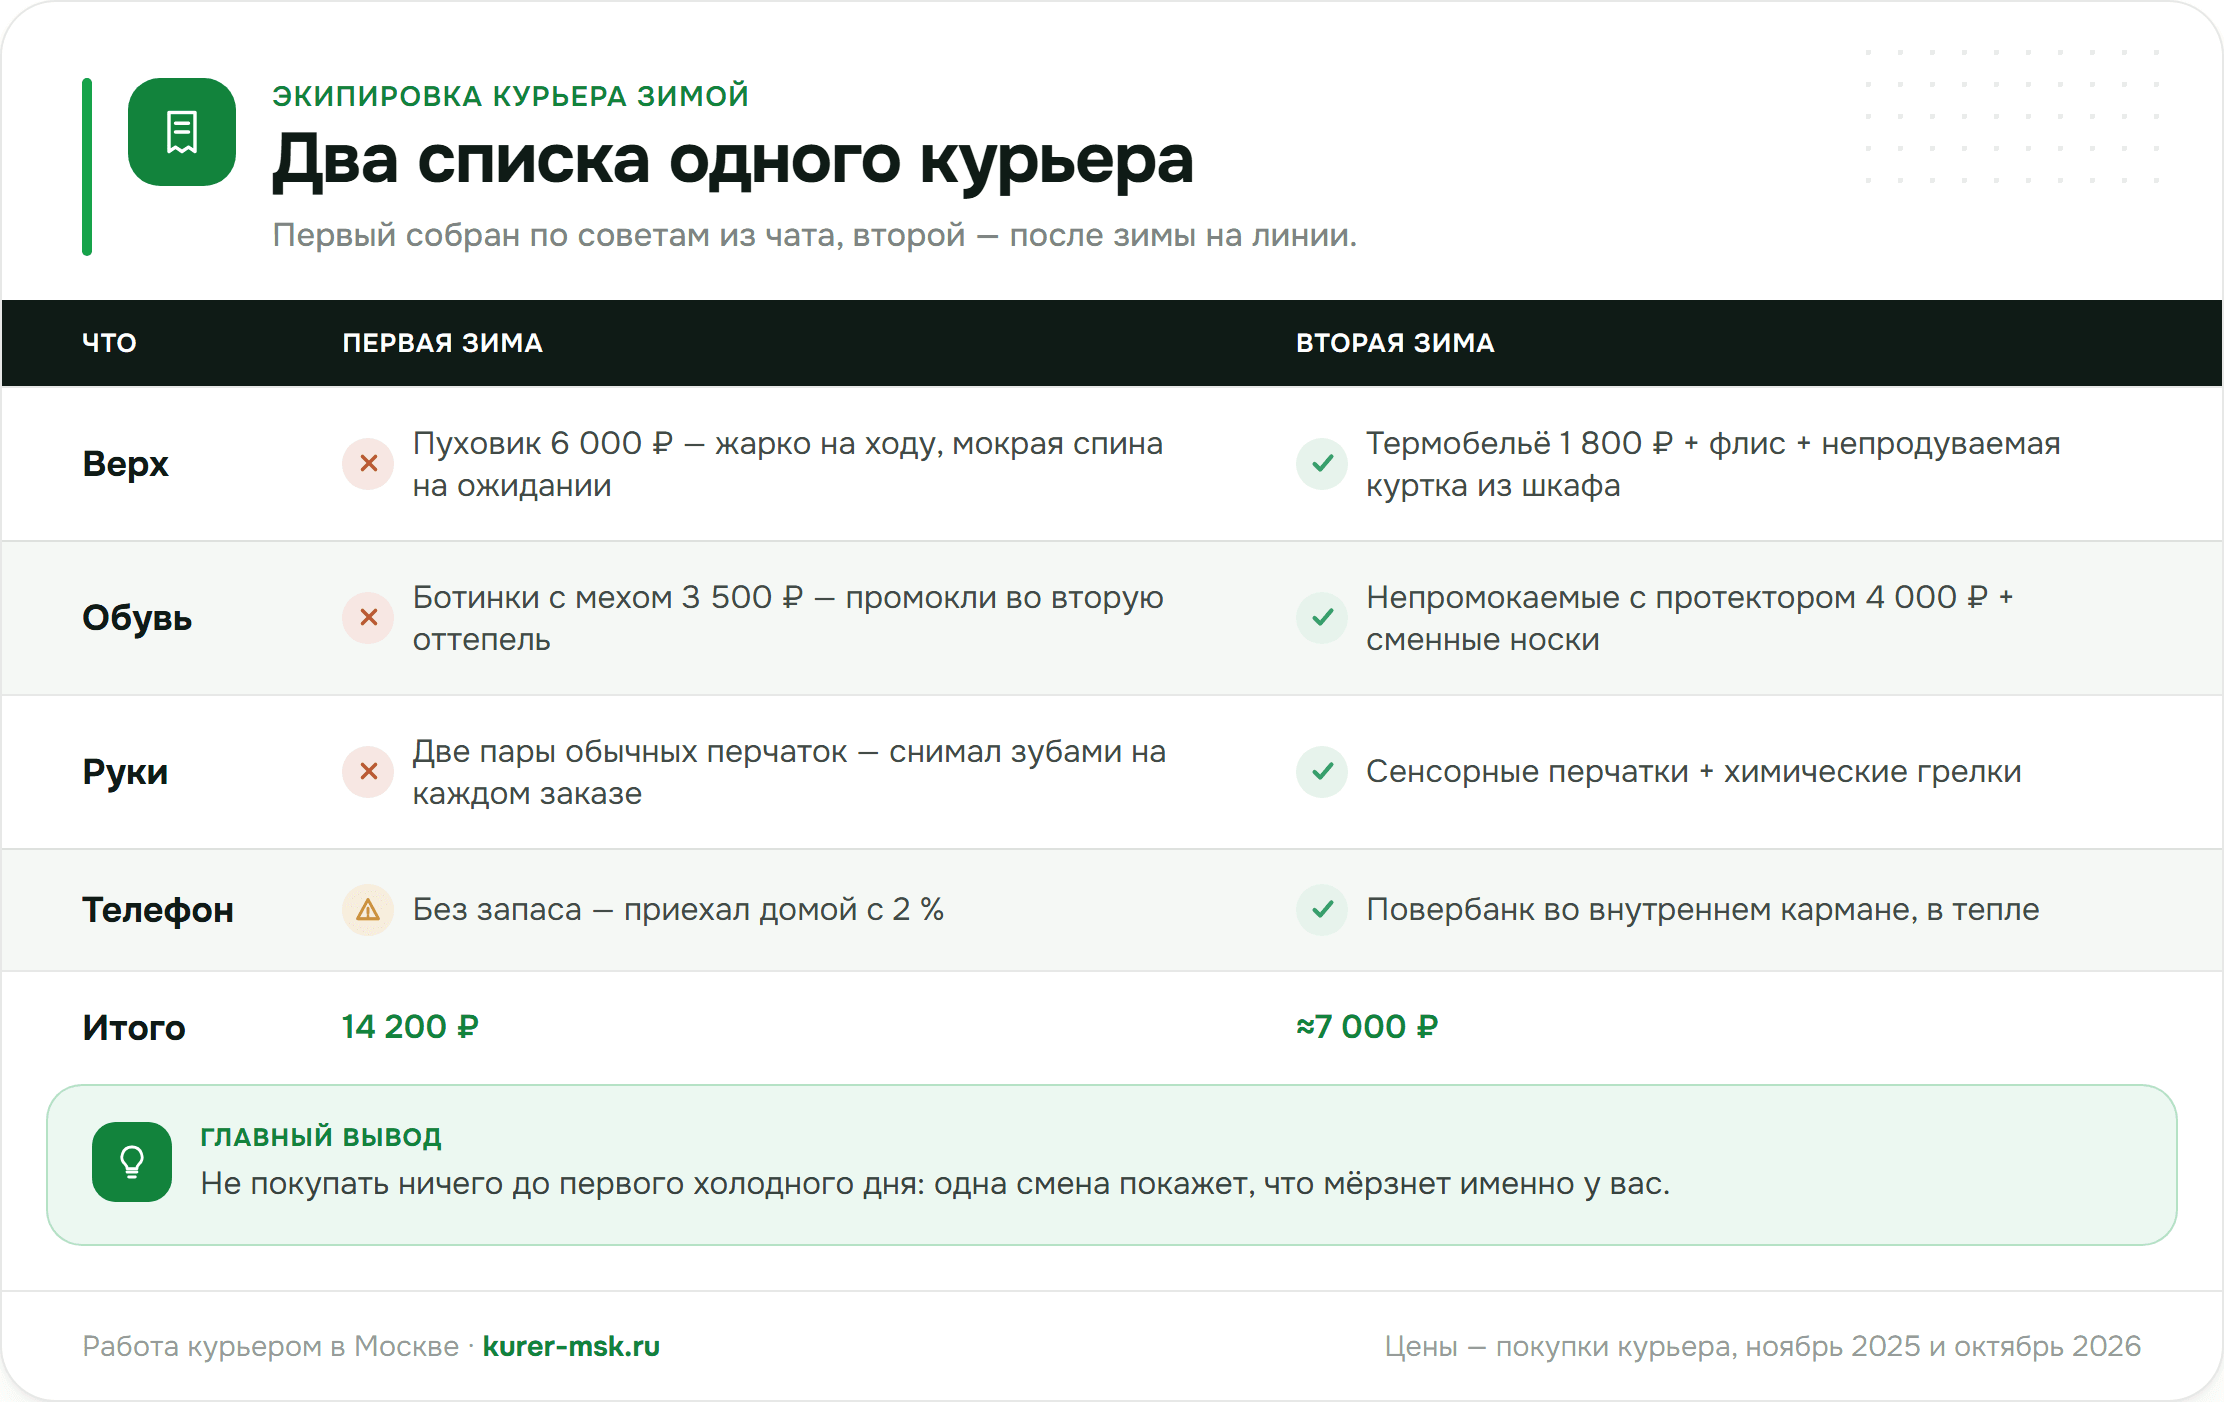Select the Верх row label

[126, 464]
